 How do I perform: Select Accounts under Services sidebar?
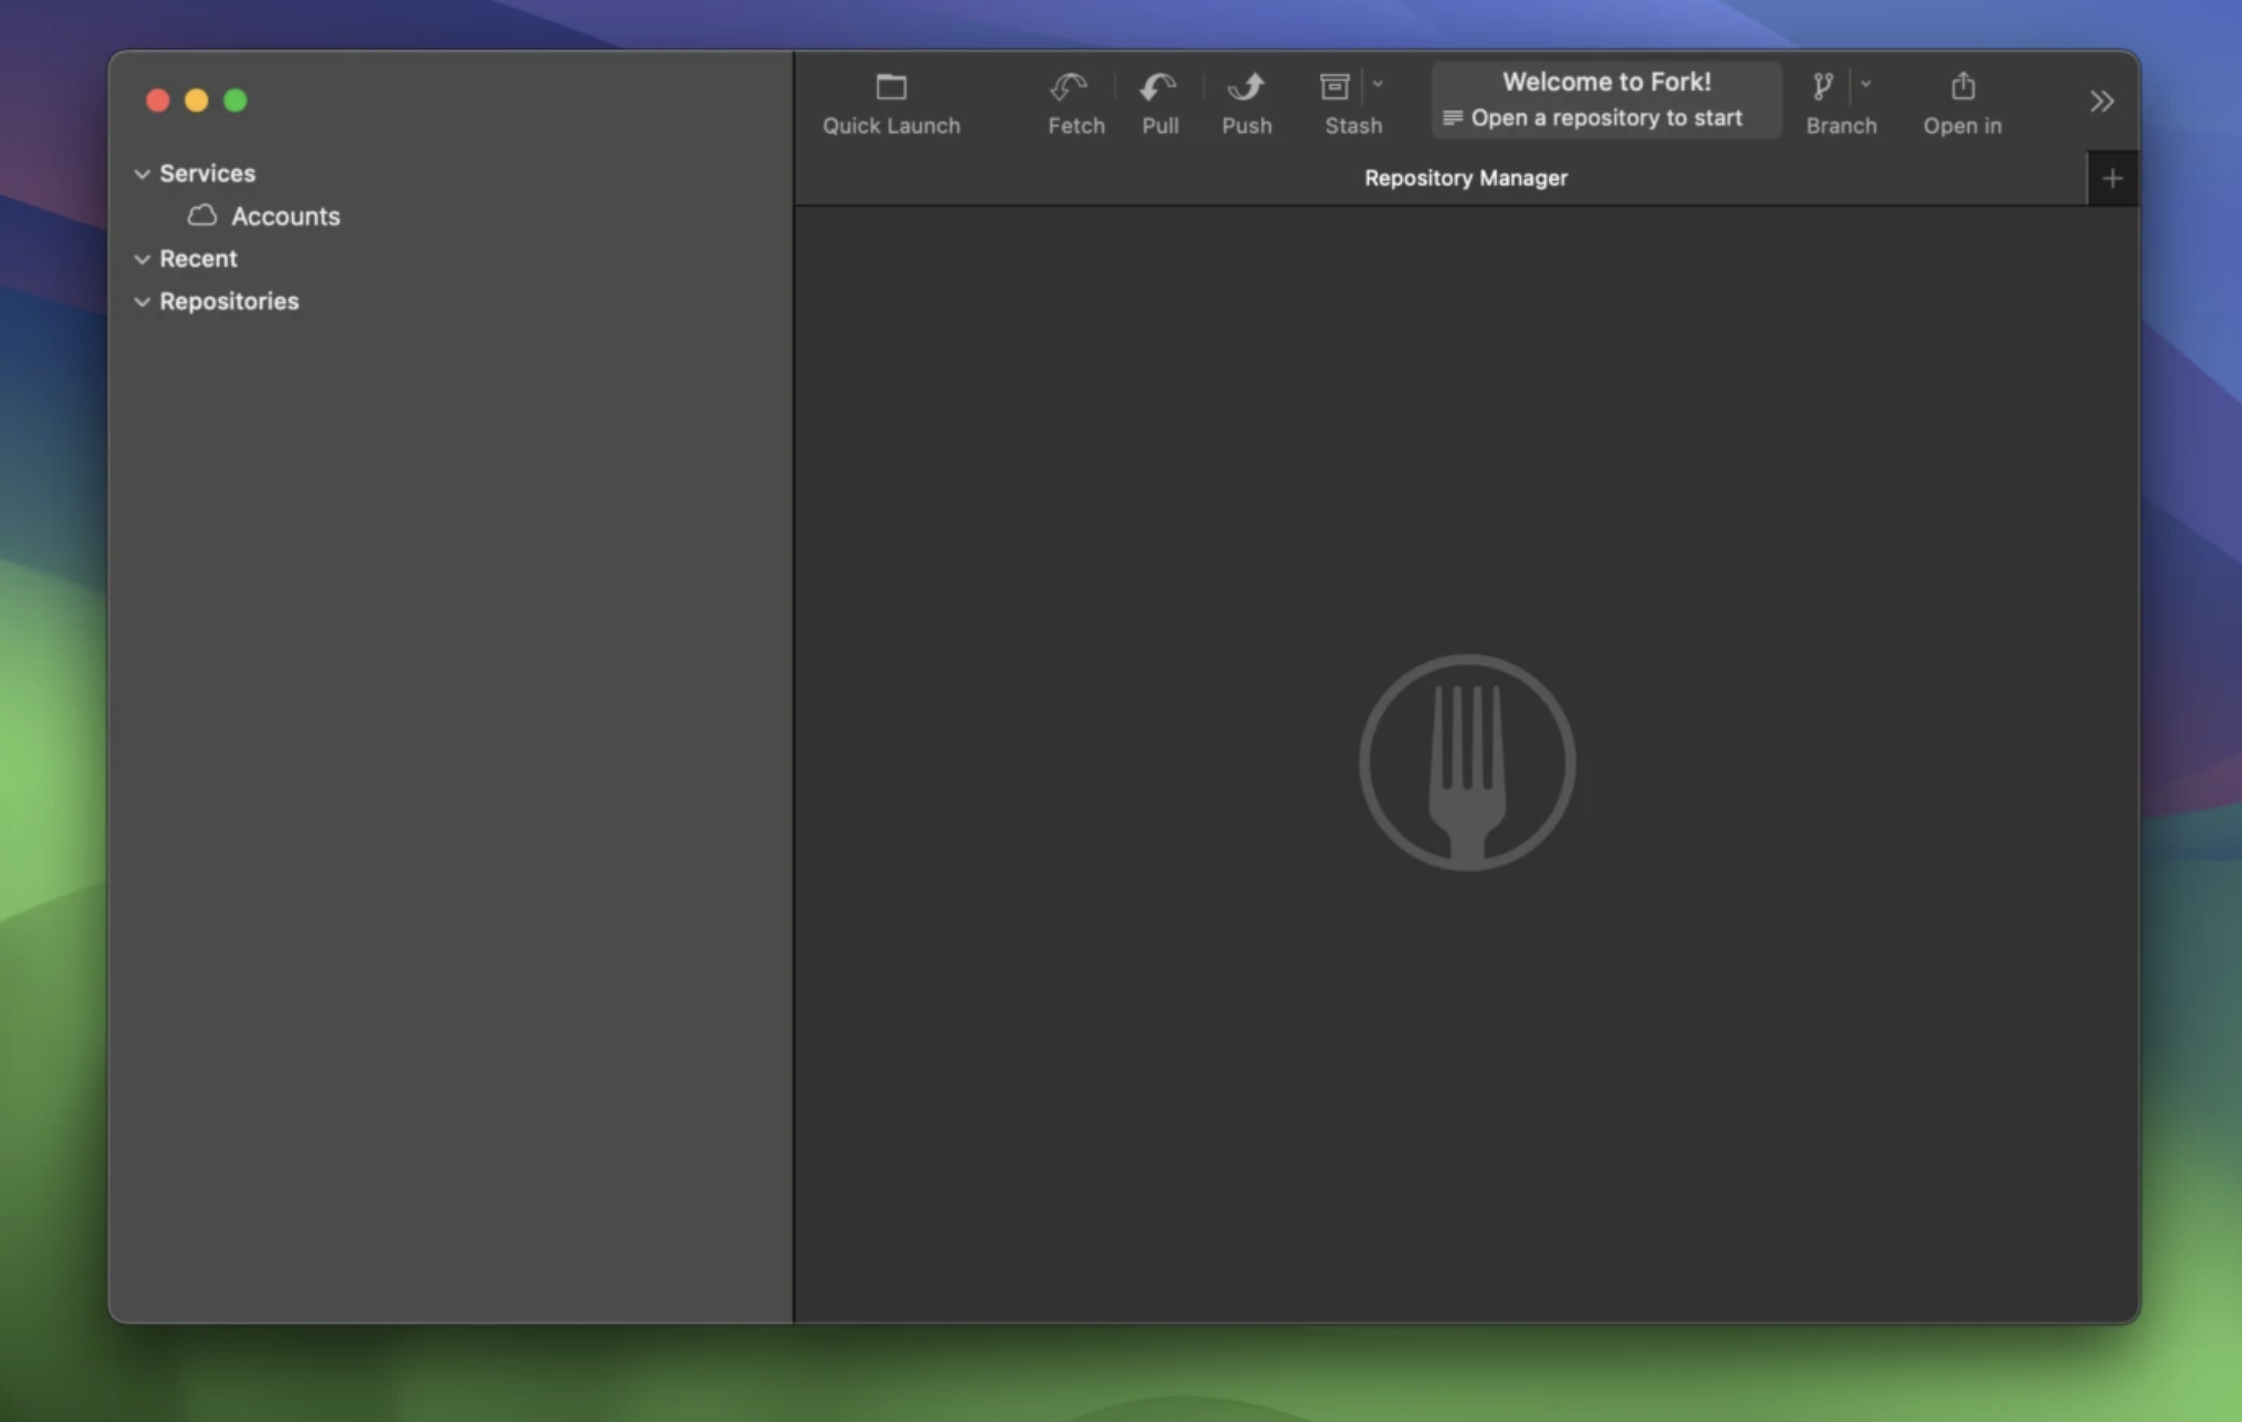(286, 214)
